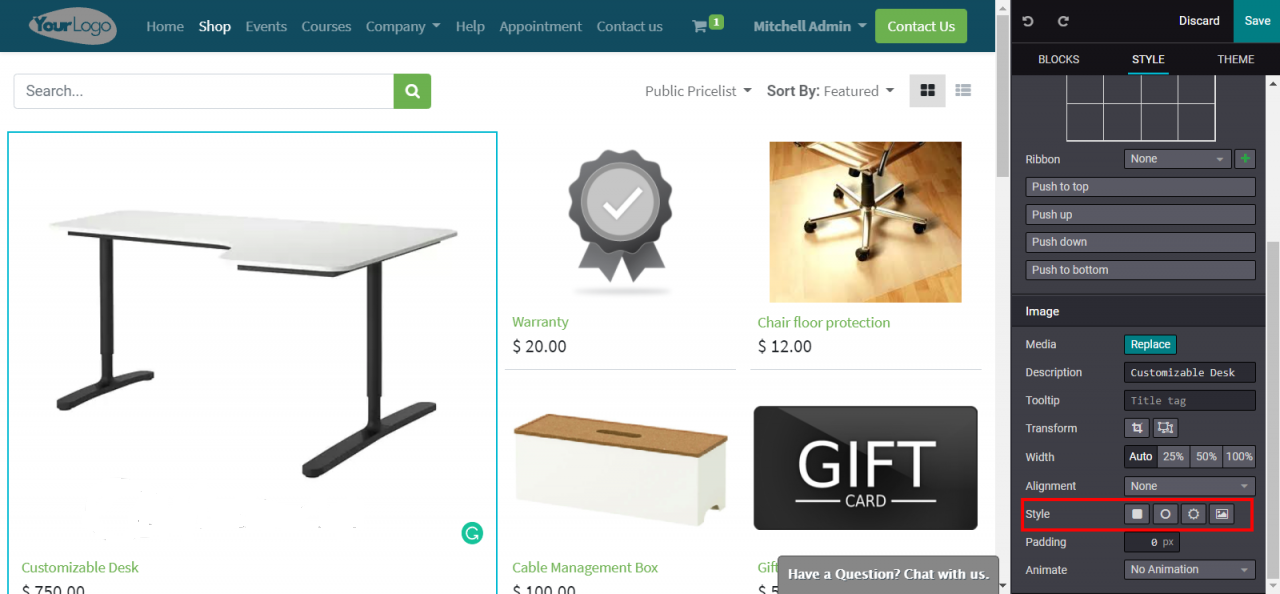Apply the circle image style
The height and width of the screenshot is (594, 1280).
[x=1165, y=514]
